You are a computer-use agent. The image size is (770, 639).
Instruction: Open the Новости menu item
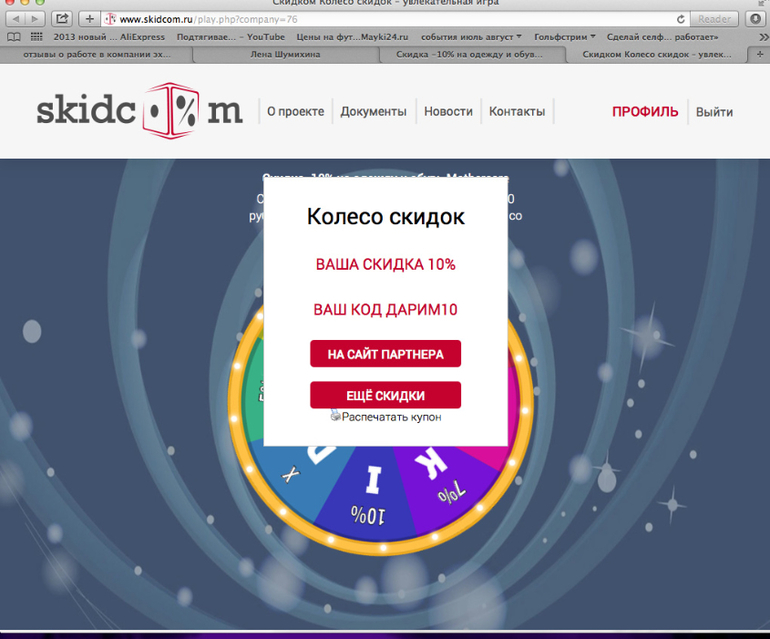click(x=448, y=112)
